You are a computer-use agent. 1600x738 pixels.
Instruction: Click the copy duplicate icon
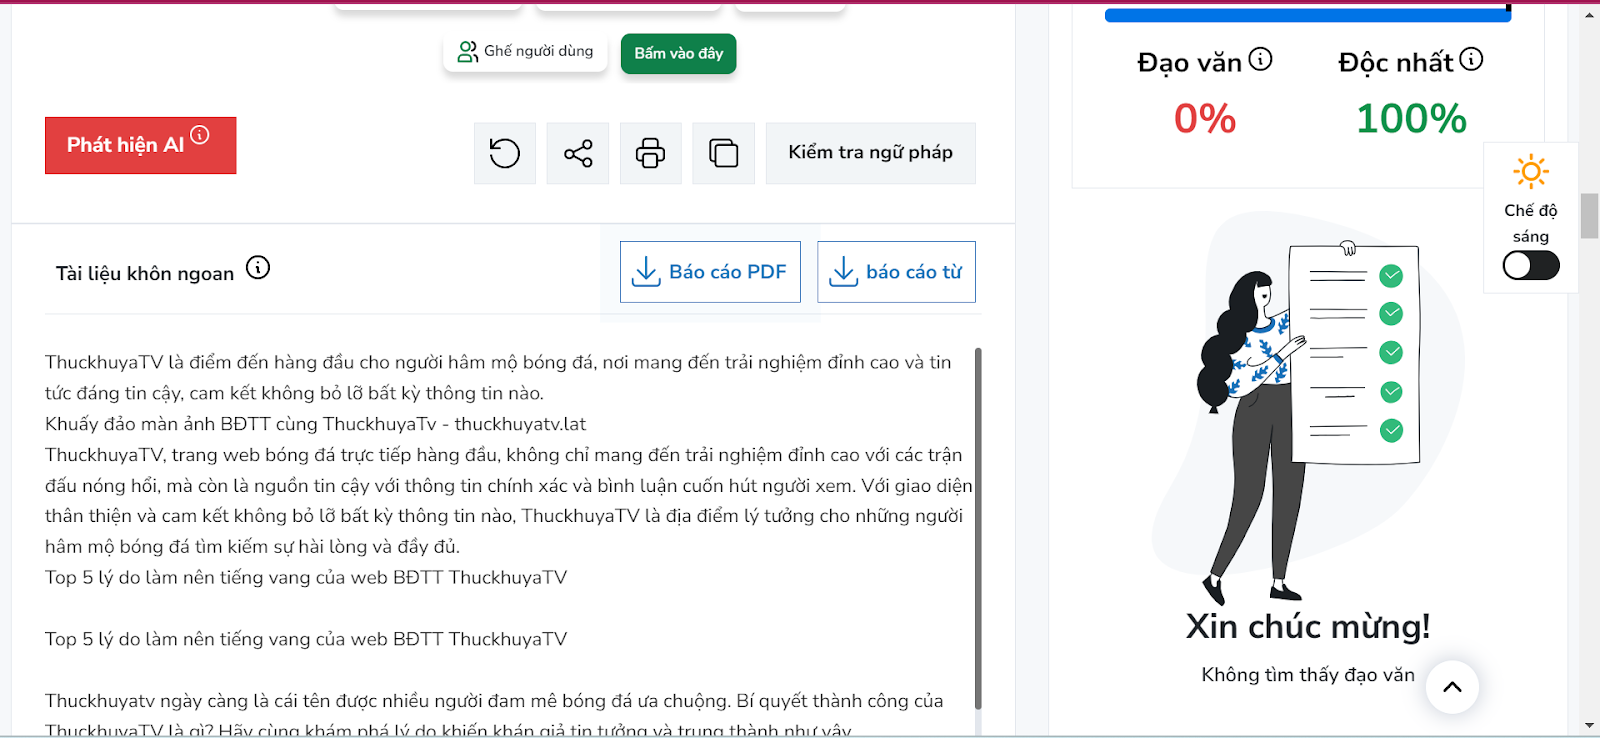pyautogui.click(x=723, y=153)
